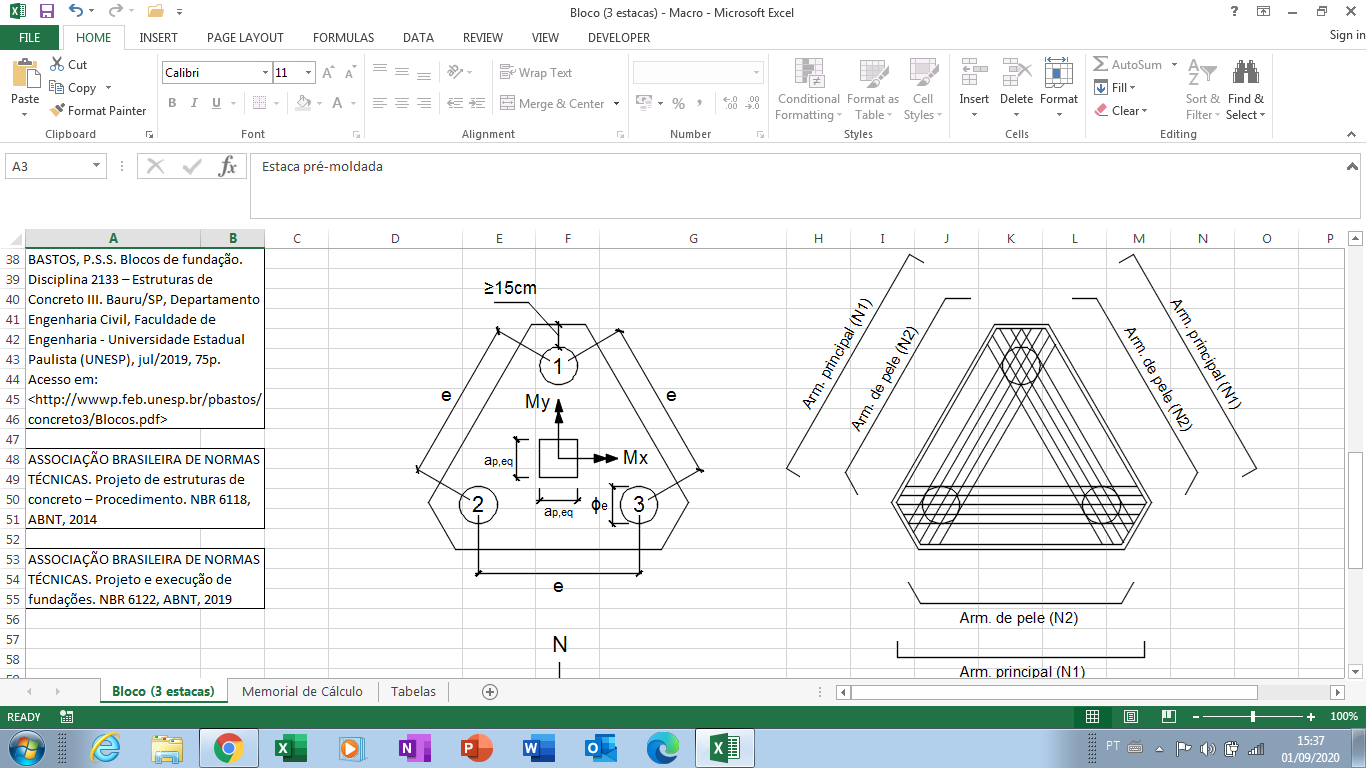Undo the last action
This screenshot has height=768, width=1366.
pos(77,12)
